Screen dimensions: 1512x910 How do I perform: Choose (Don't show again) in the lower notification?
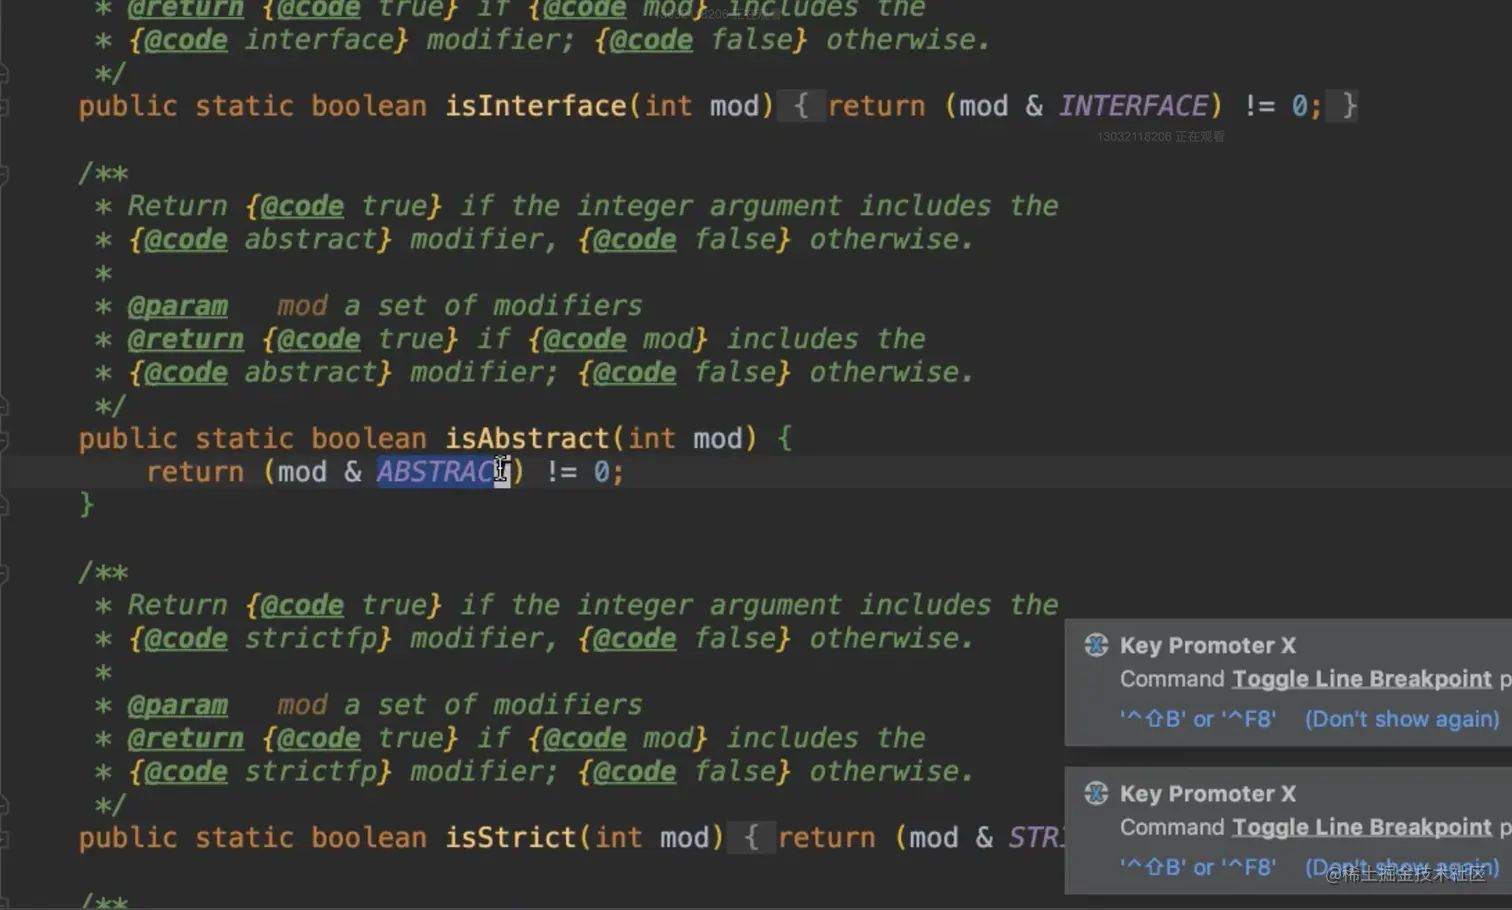1402,867
